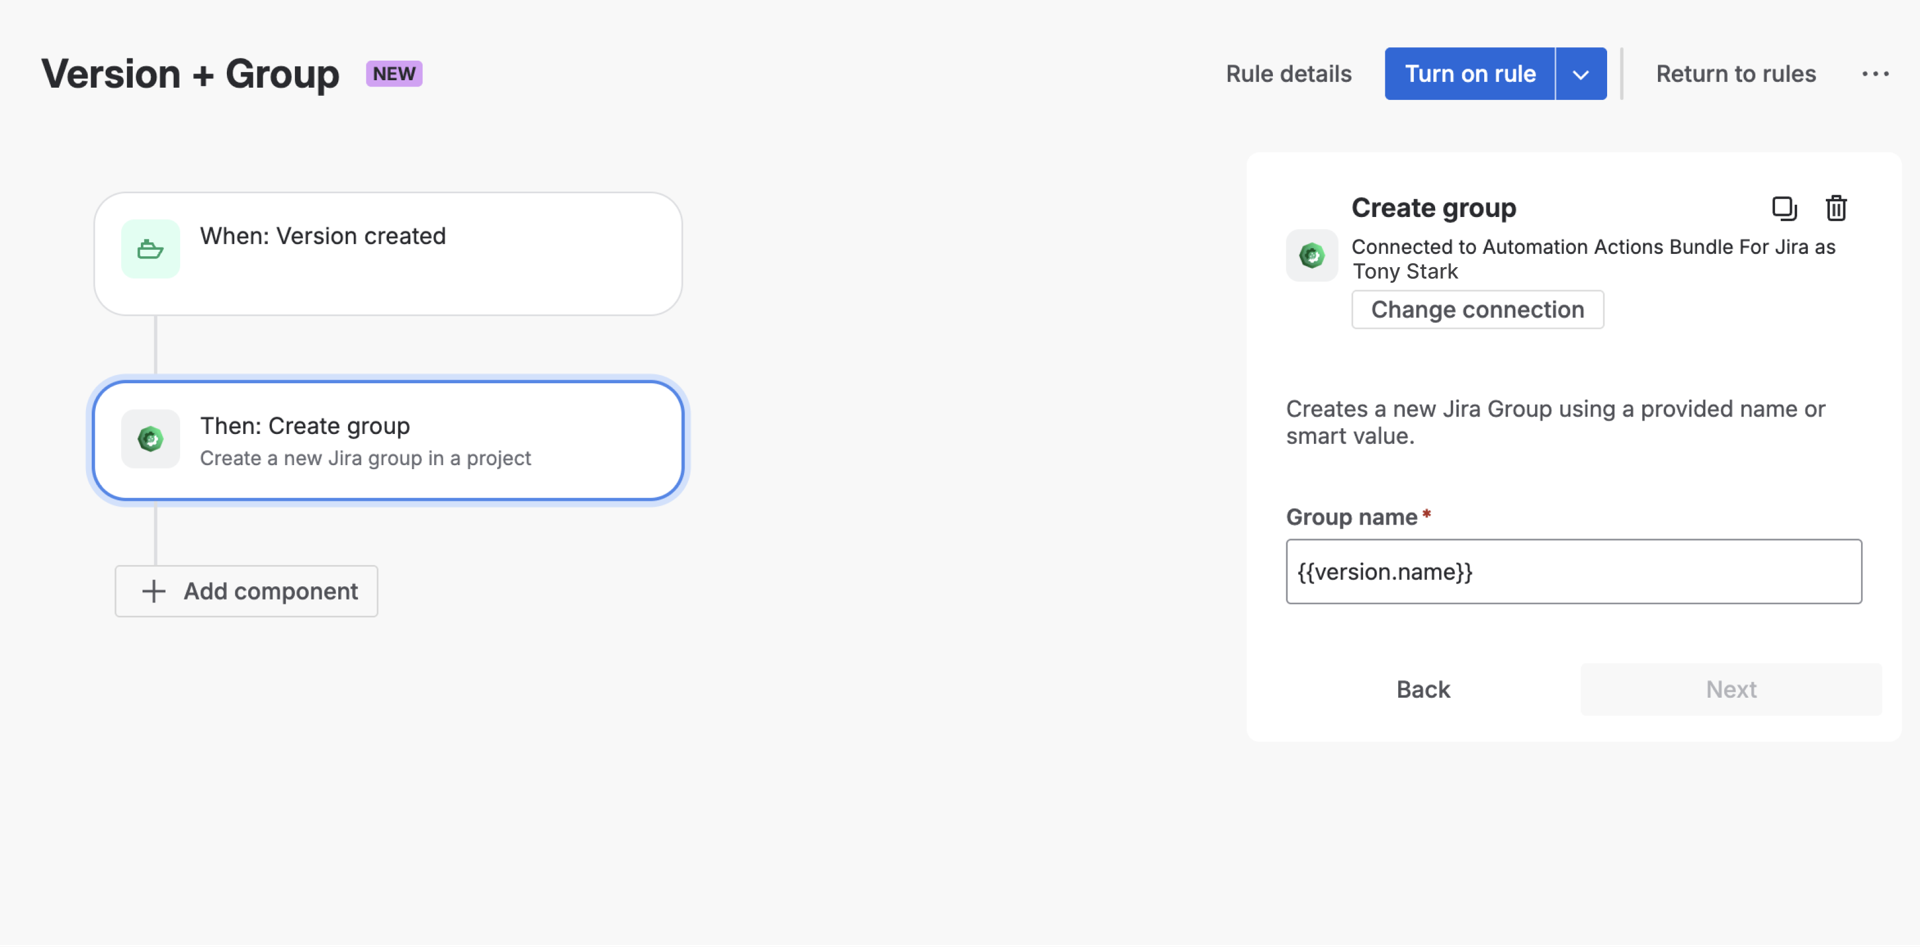This screenshot has width=1920, height=947.
Task: Click the Back button
Action: [1423, 690]
